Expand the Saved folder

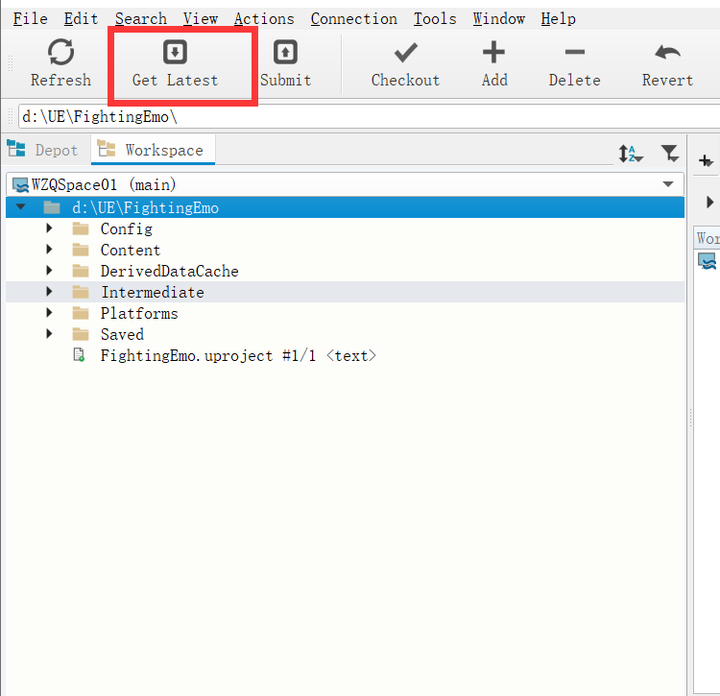point(49,334)
